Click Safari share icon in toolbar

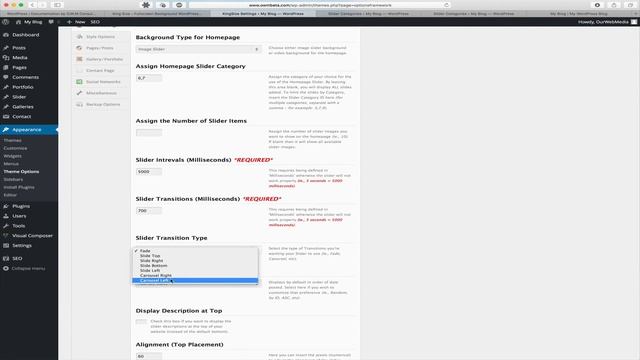click(x=614, y=5)
